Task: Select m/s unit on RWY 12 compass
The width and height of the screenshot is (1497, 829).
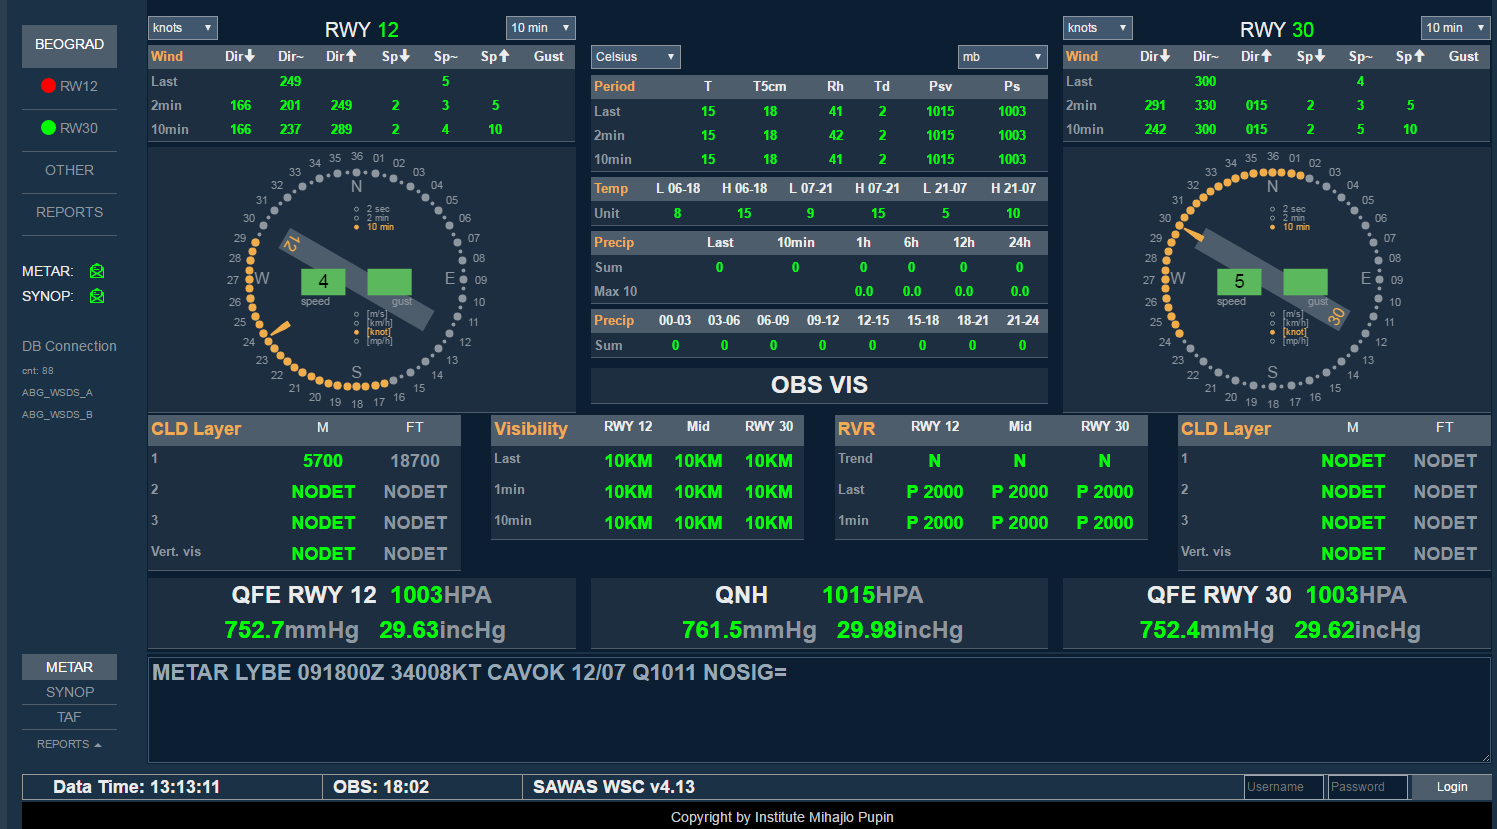Action: click(x=357, y=314)
